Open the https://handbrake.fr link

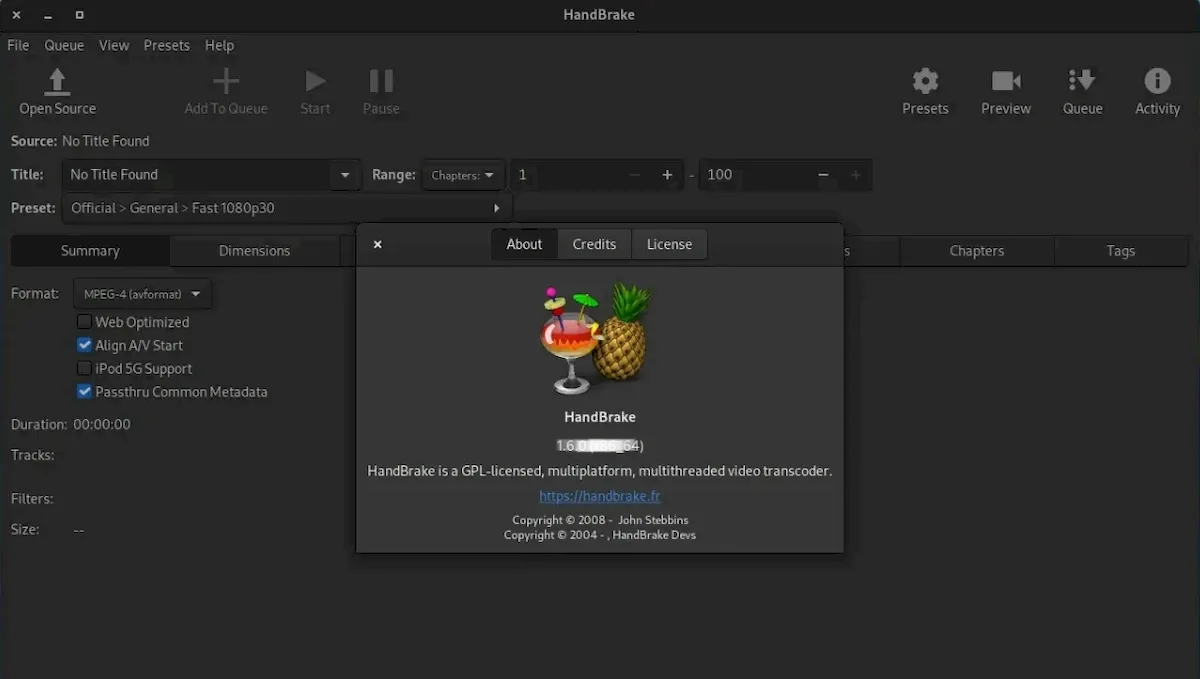tap(600, 496)
